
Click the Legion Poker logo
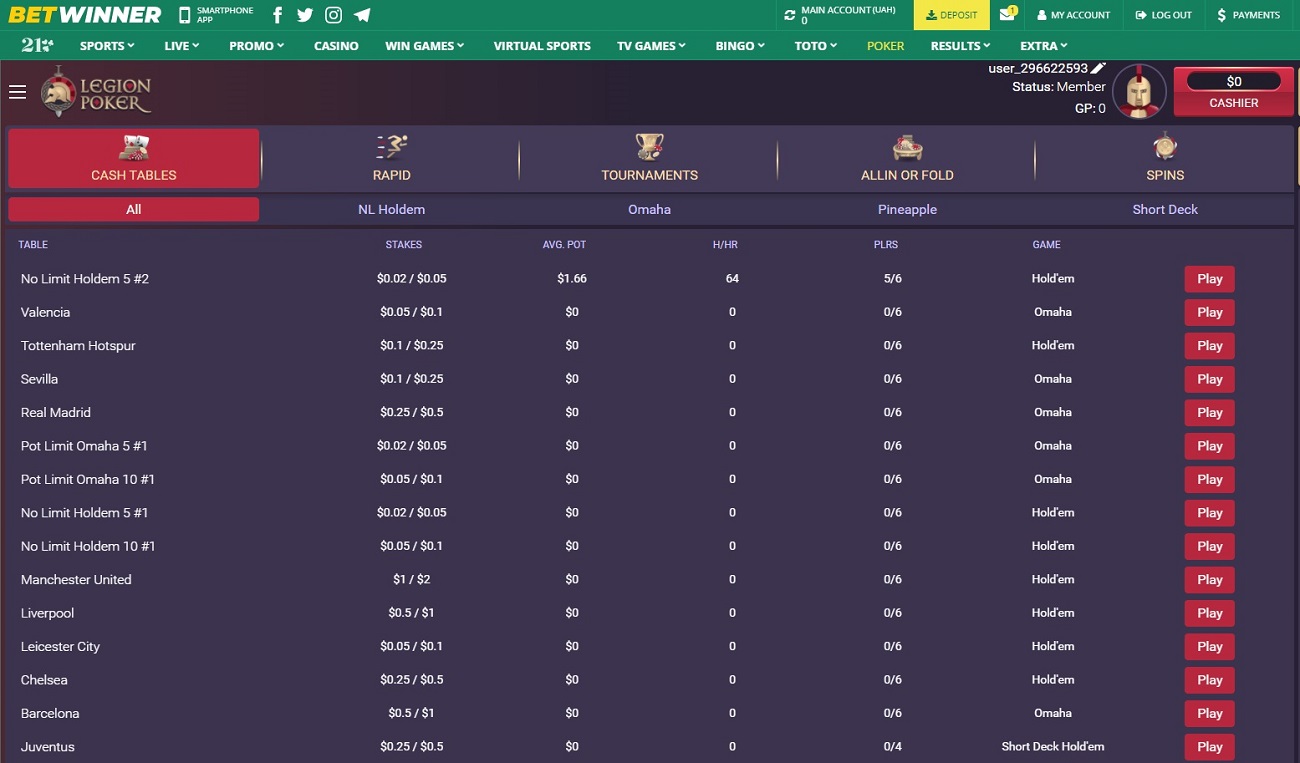[x=96, y=92]
